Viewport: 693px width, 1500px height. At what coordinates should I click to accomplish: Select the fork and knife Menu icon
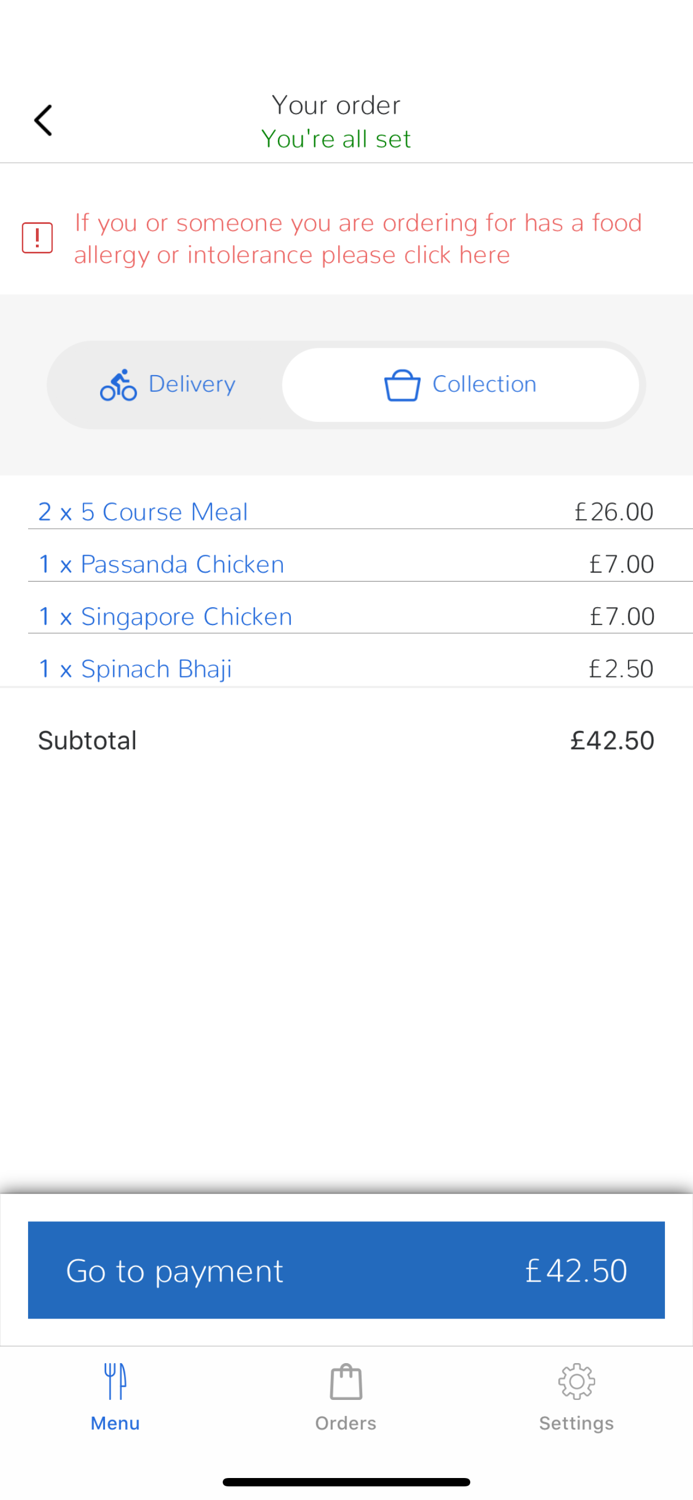tap(115, 1380)
